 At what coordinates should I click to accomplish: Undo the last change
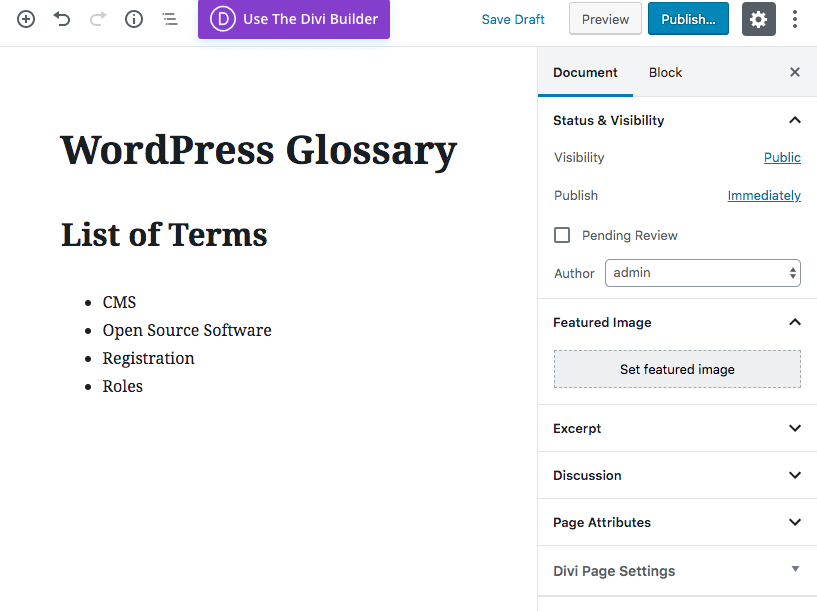coord(62,19)
